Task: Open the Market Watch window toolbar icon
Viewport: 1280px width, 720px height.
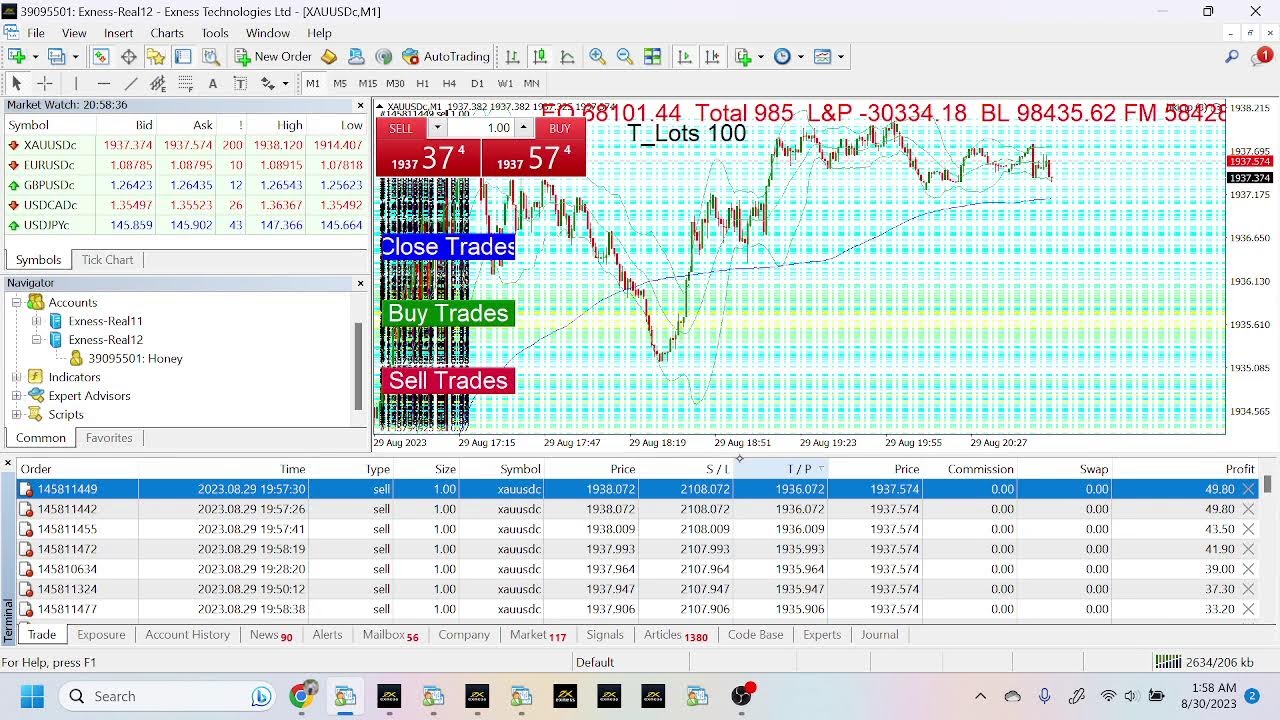Action: coord(101,57)
